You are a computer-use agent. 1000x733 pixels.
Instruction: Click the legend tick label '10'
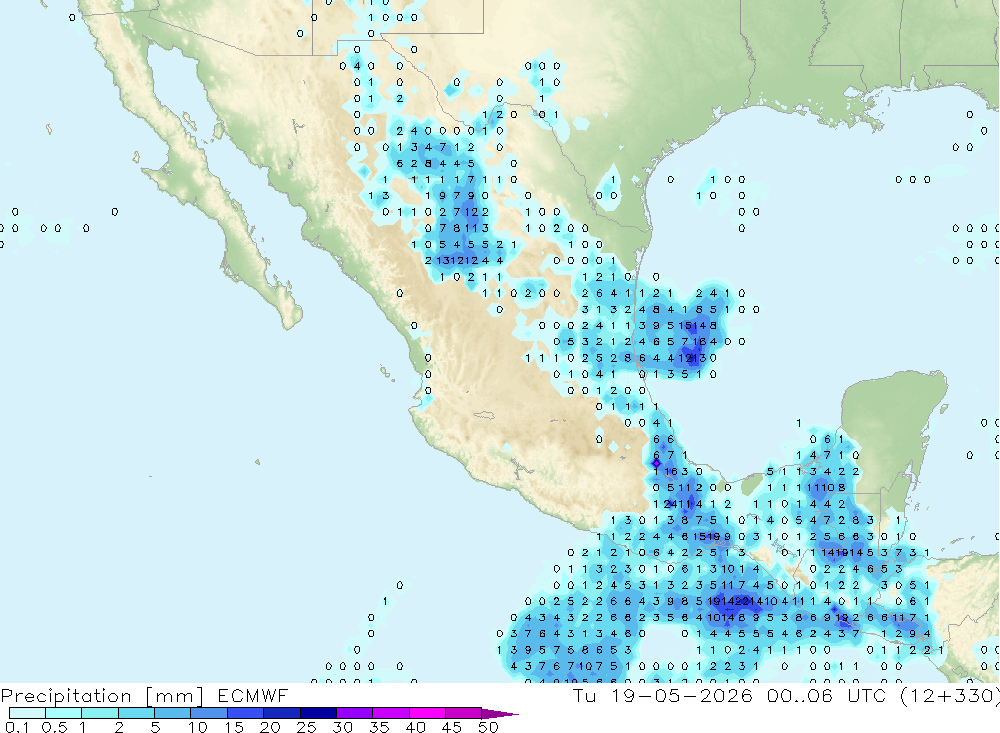tap(198, 727)
